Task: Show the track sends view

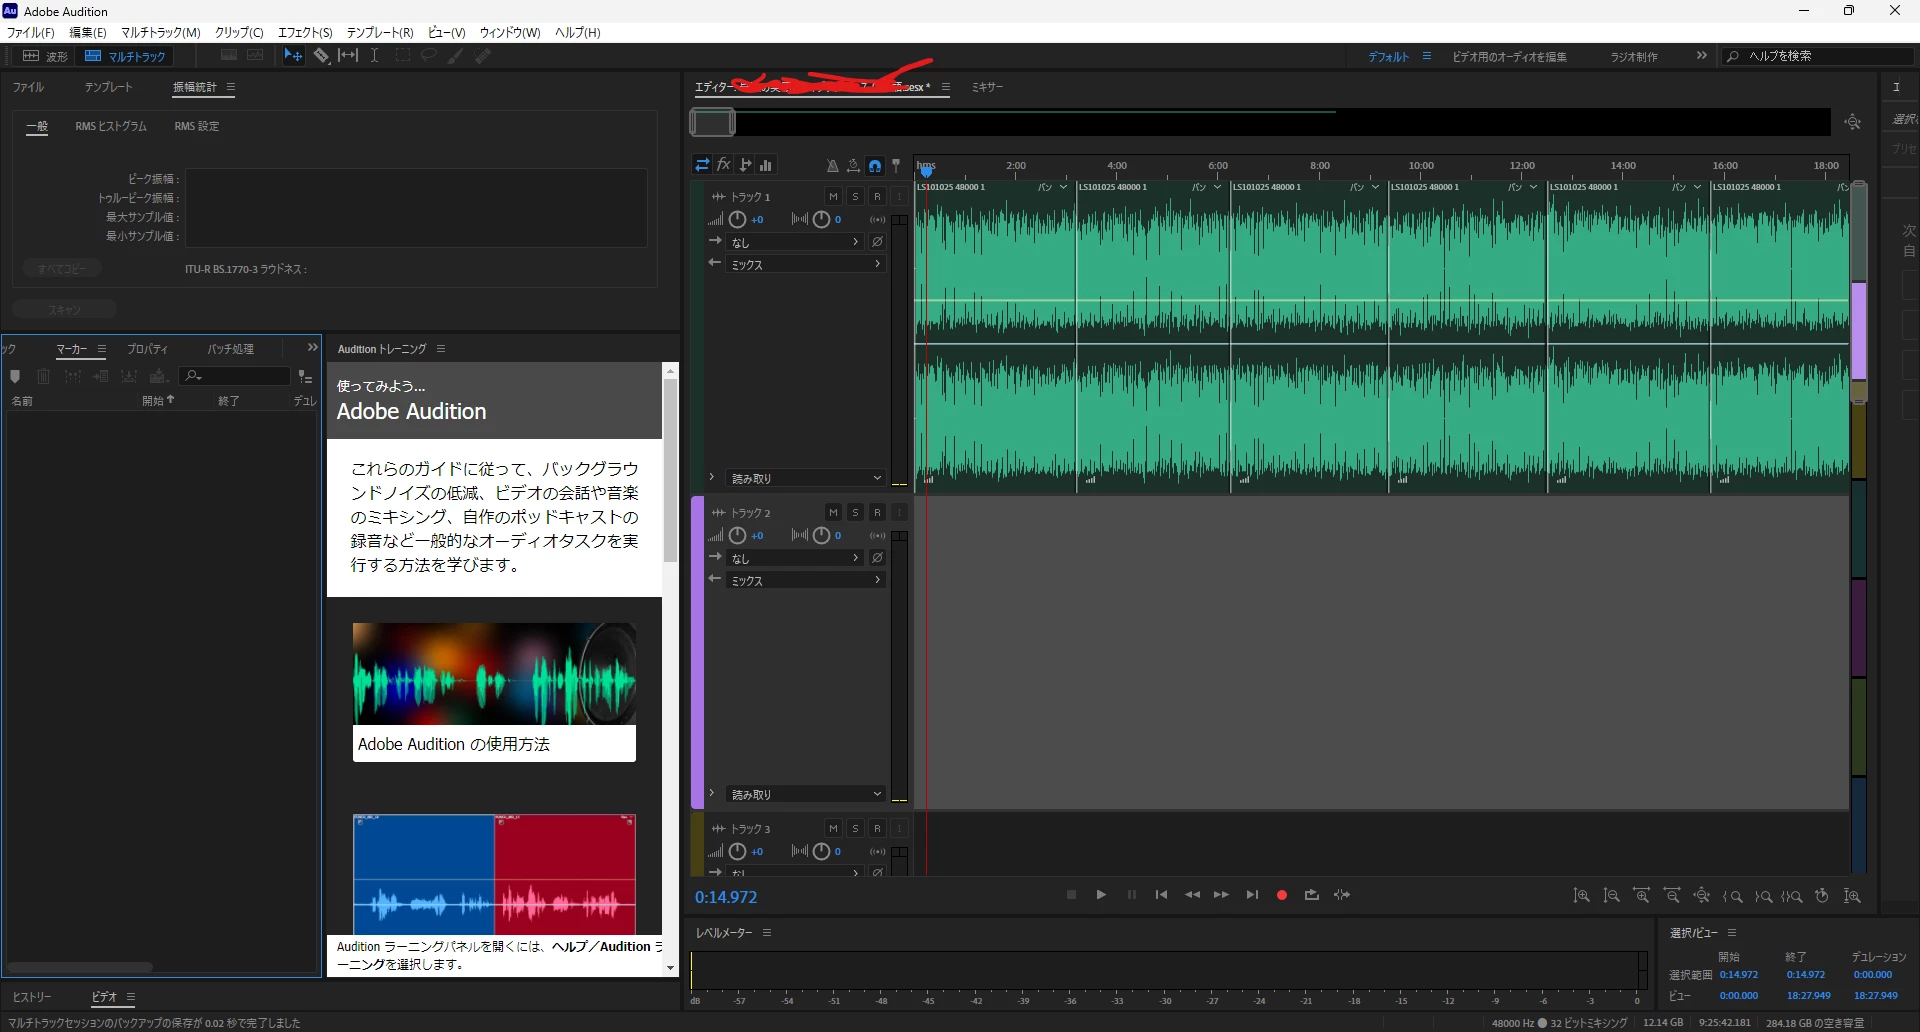Action: 745,165
